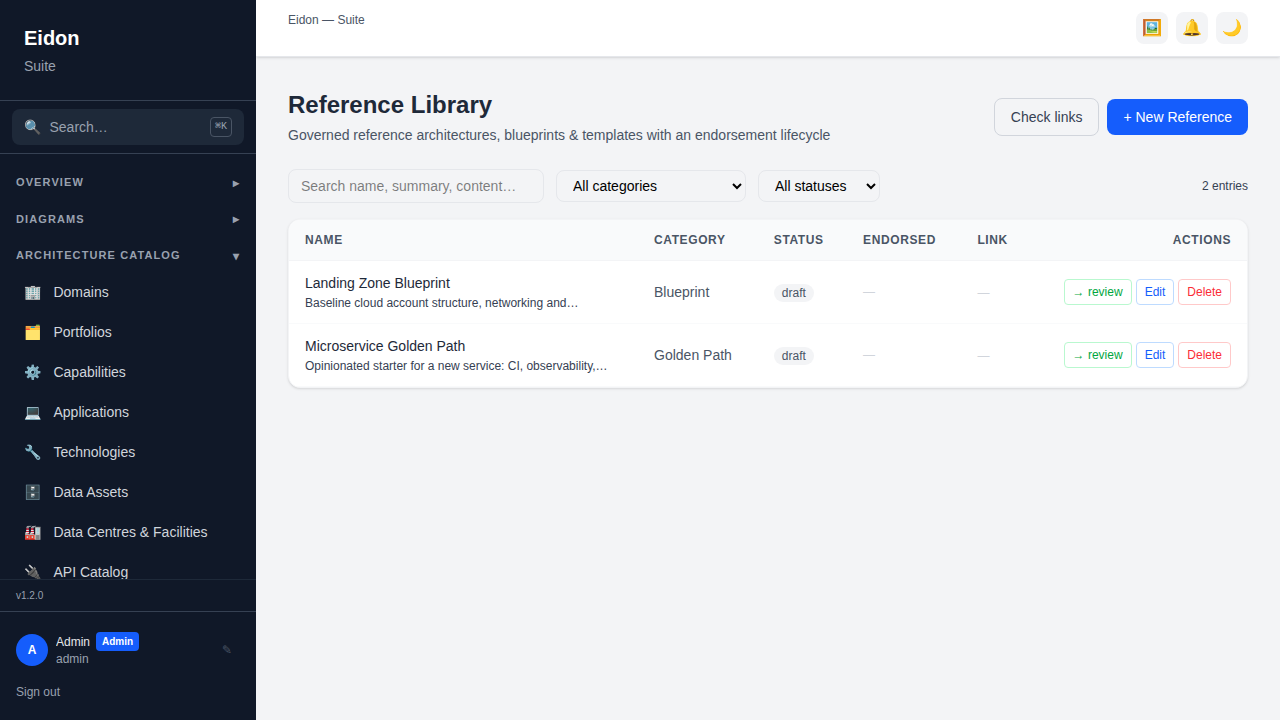Open Applications from the sidebar
Viewport: 1280px width, 720px height.
coord(128,412)
